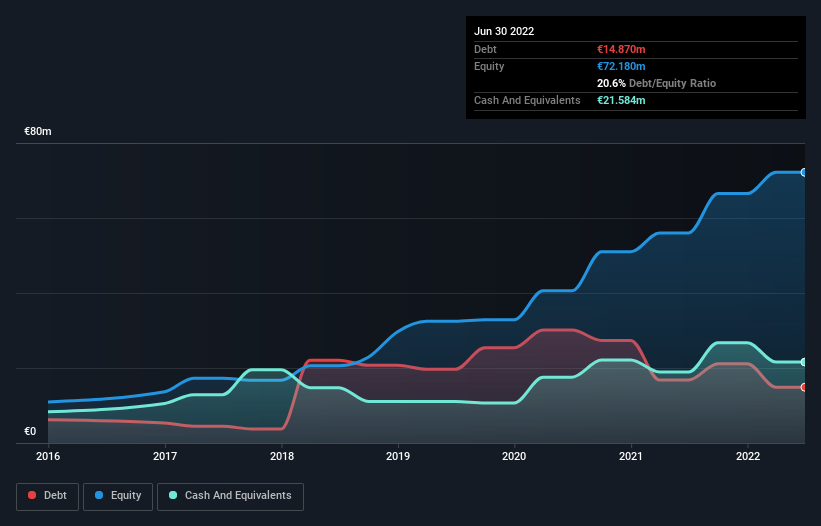Select the 2022 axis label

click(748, 456)
